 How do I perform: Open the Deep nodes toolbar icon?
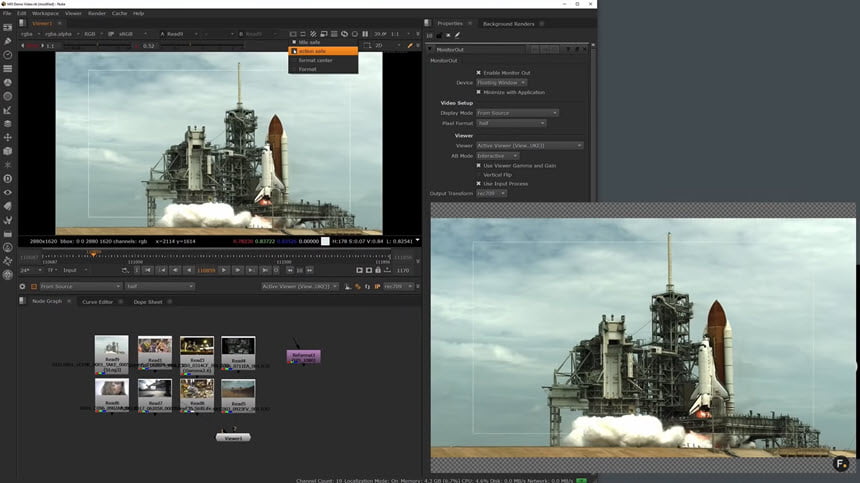click(x=8, y=178)
